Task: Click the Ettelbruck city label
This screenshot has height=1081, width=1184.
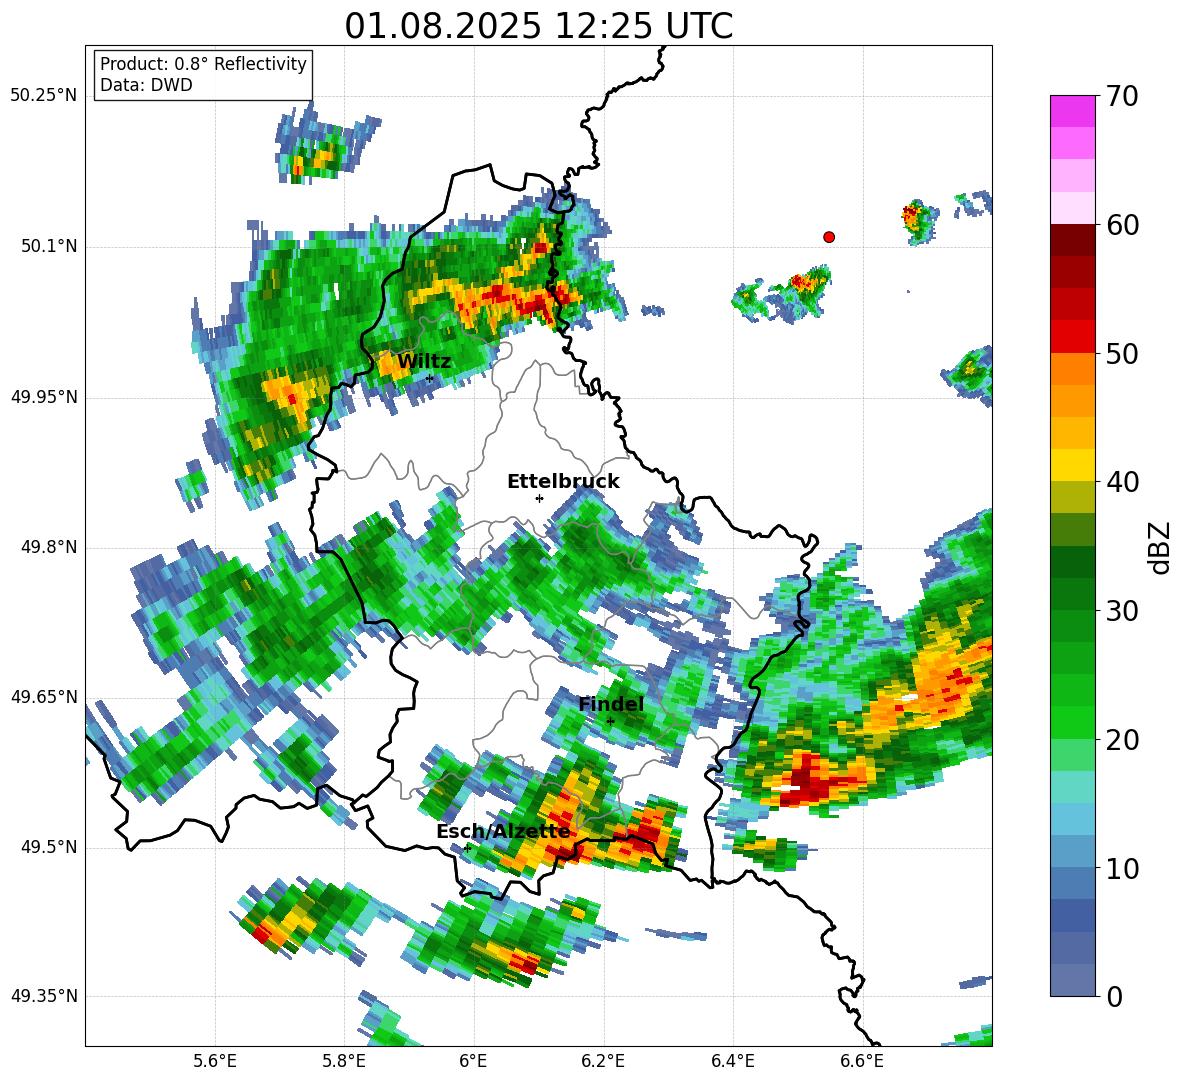Action: click(x=563, y=482)
